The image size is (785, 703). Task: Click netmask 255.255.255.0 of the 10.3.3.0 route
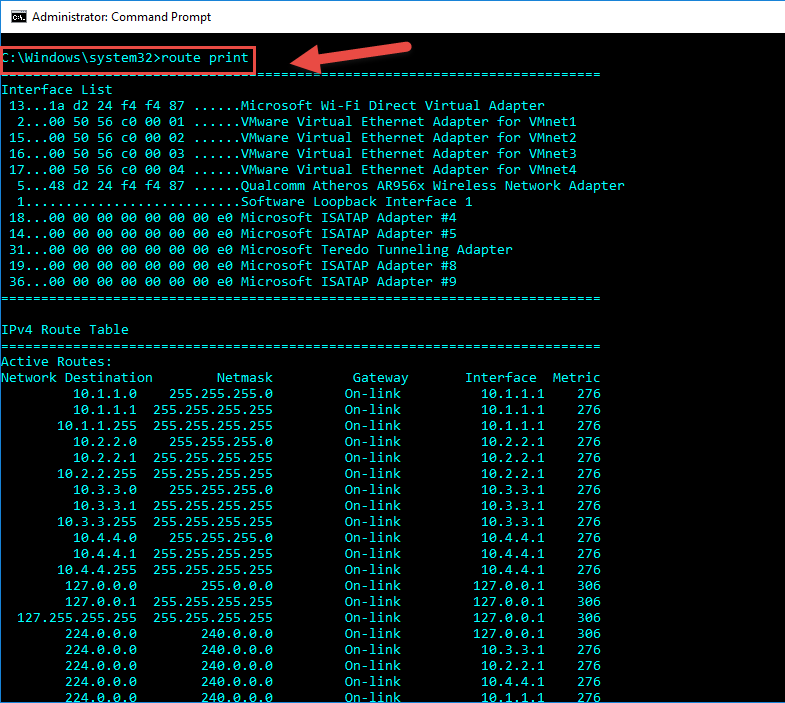[221, 490]
